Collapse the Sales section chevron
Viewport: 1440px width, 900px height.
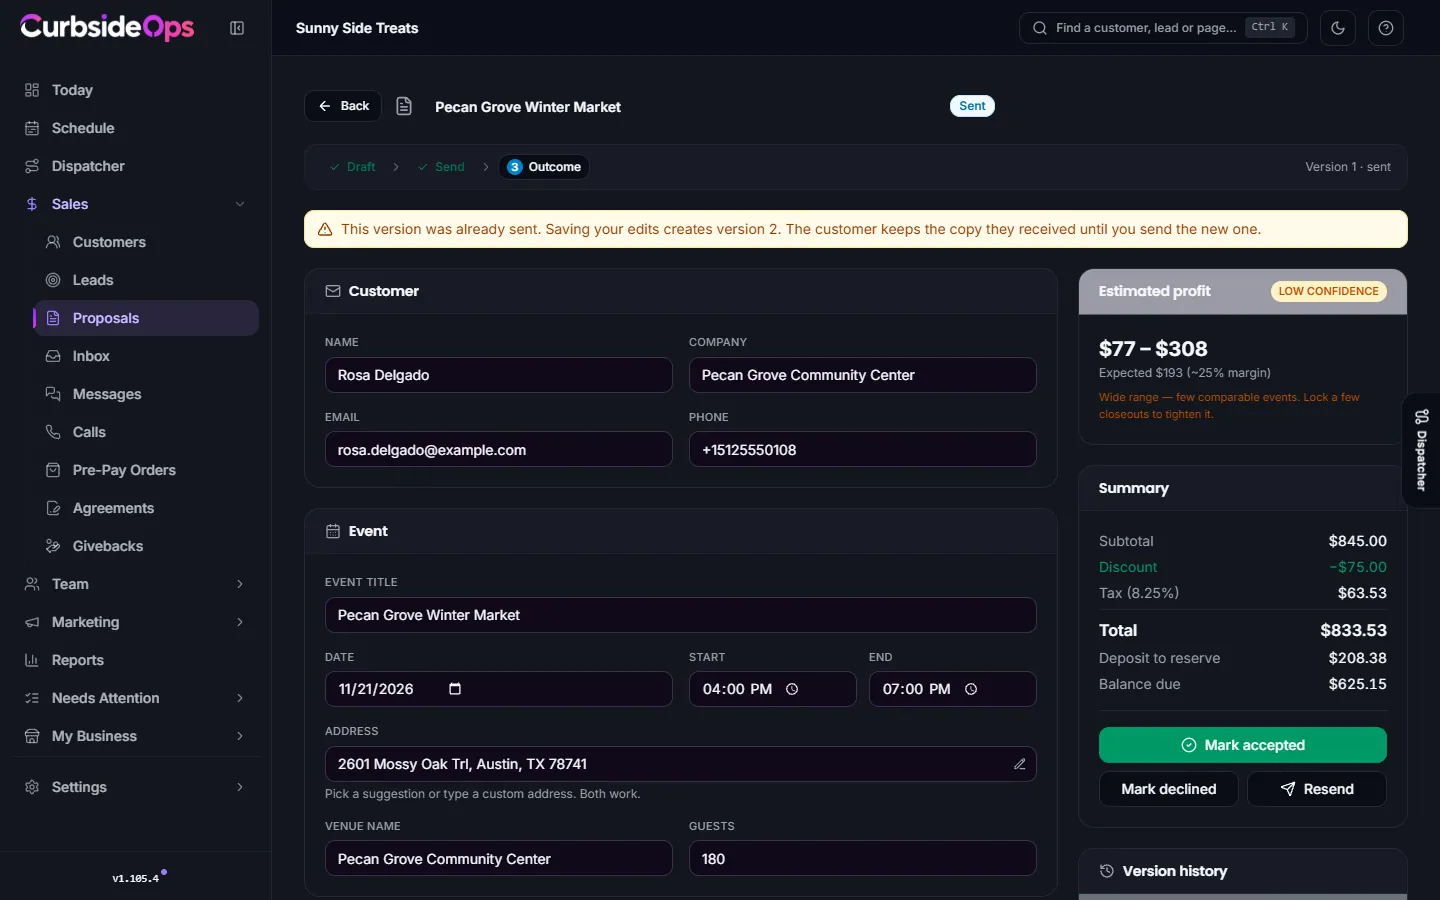pyautogui.click(x=240, y=204)
